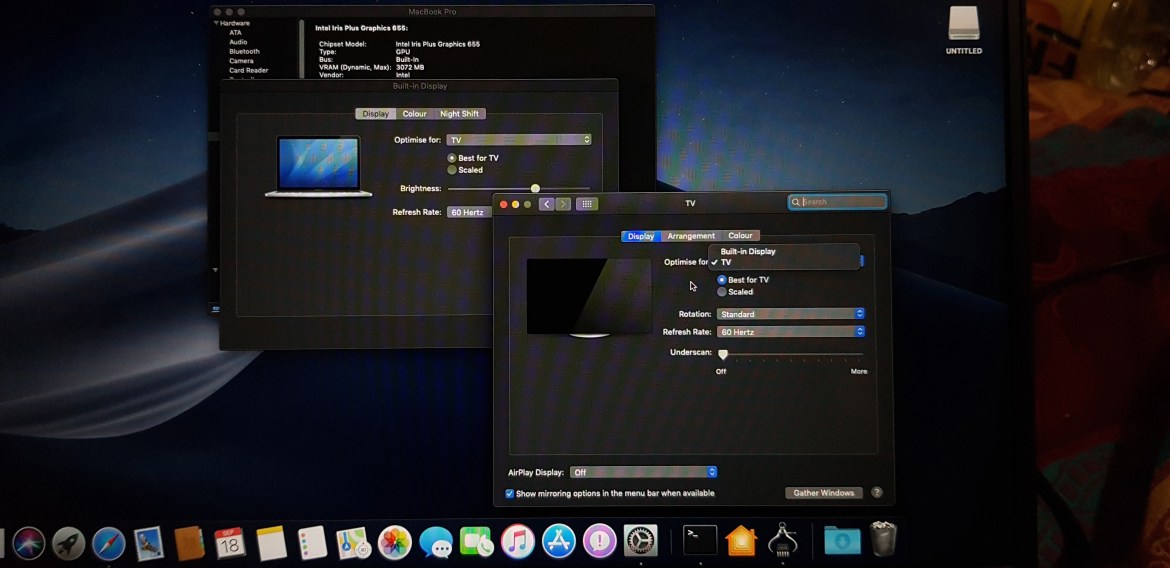The width and height of the screenshot is (1170, 568).
Task: Click TV display thumbnail preview
Action: click(589, 298)
